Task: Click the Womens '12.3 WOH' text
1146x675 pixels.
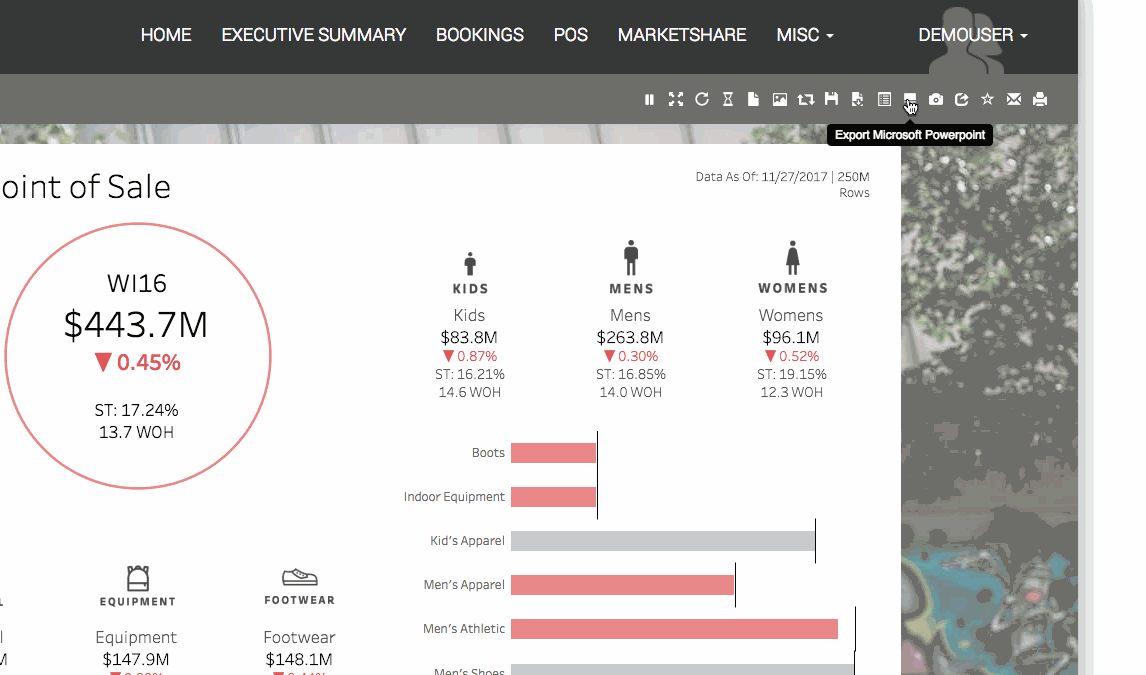Action: (792, 392)
